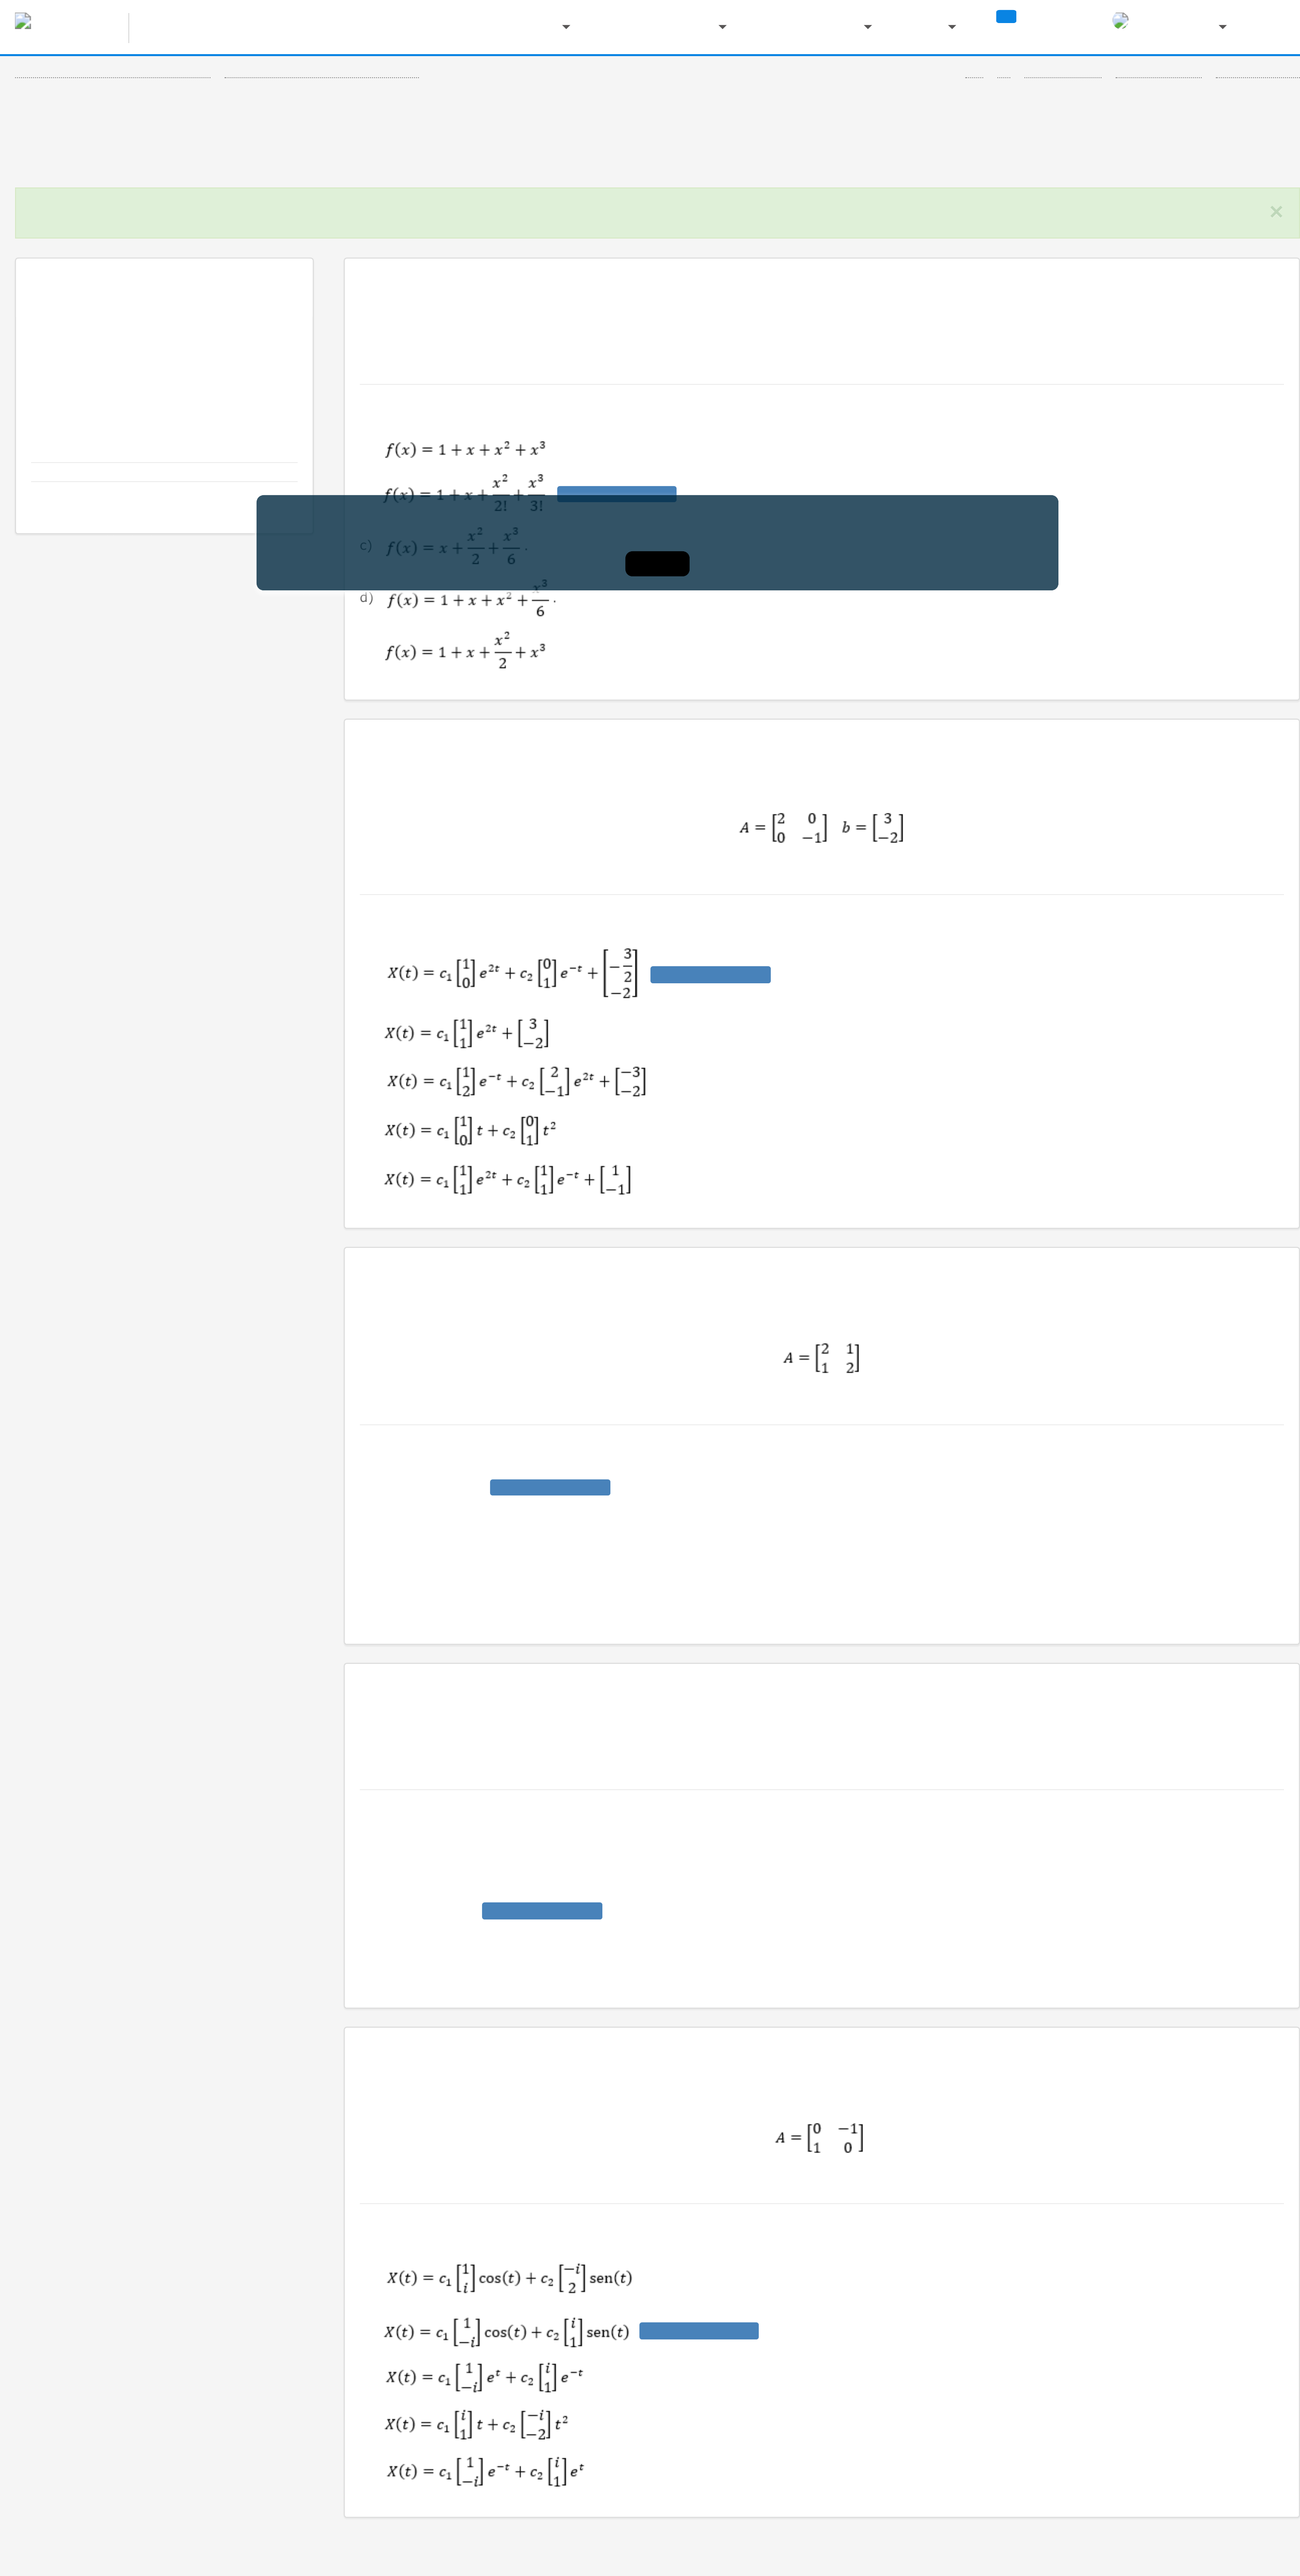1300x2576 pixels.
Task: Click the blue tag beside the f(x) answer with factorials
Action: tap(616, 493)
